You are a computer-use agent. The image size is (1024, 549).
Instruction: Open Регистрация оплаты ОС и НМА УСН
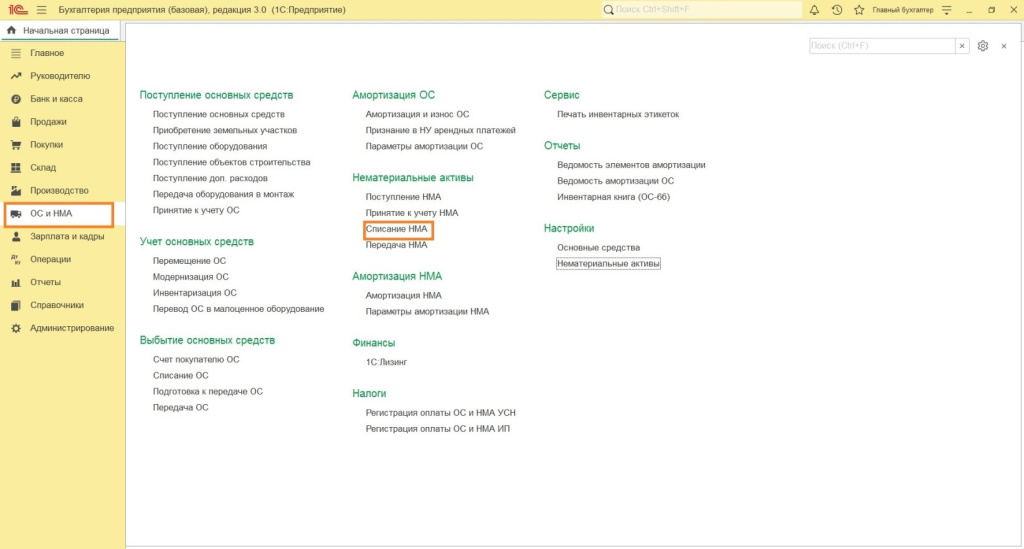click(440, 413)
